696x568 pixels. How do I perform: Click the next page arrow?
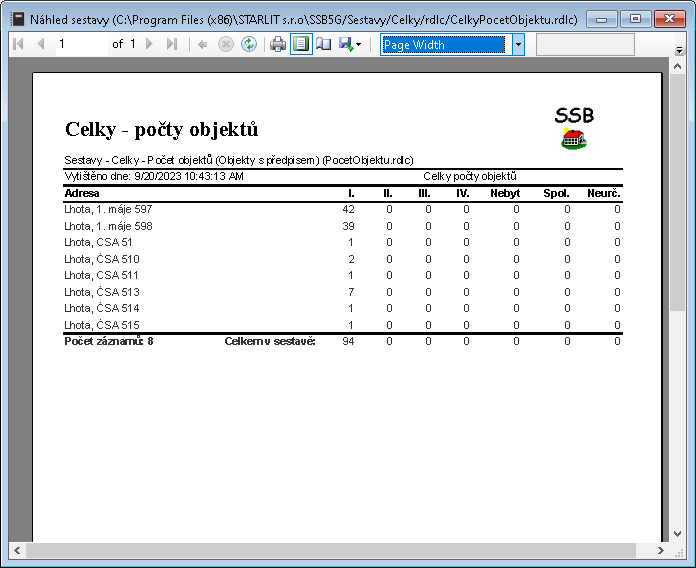[x=150, y=44]
